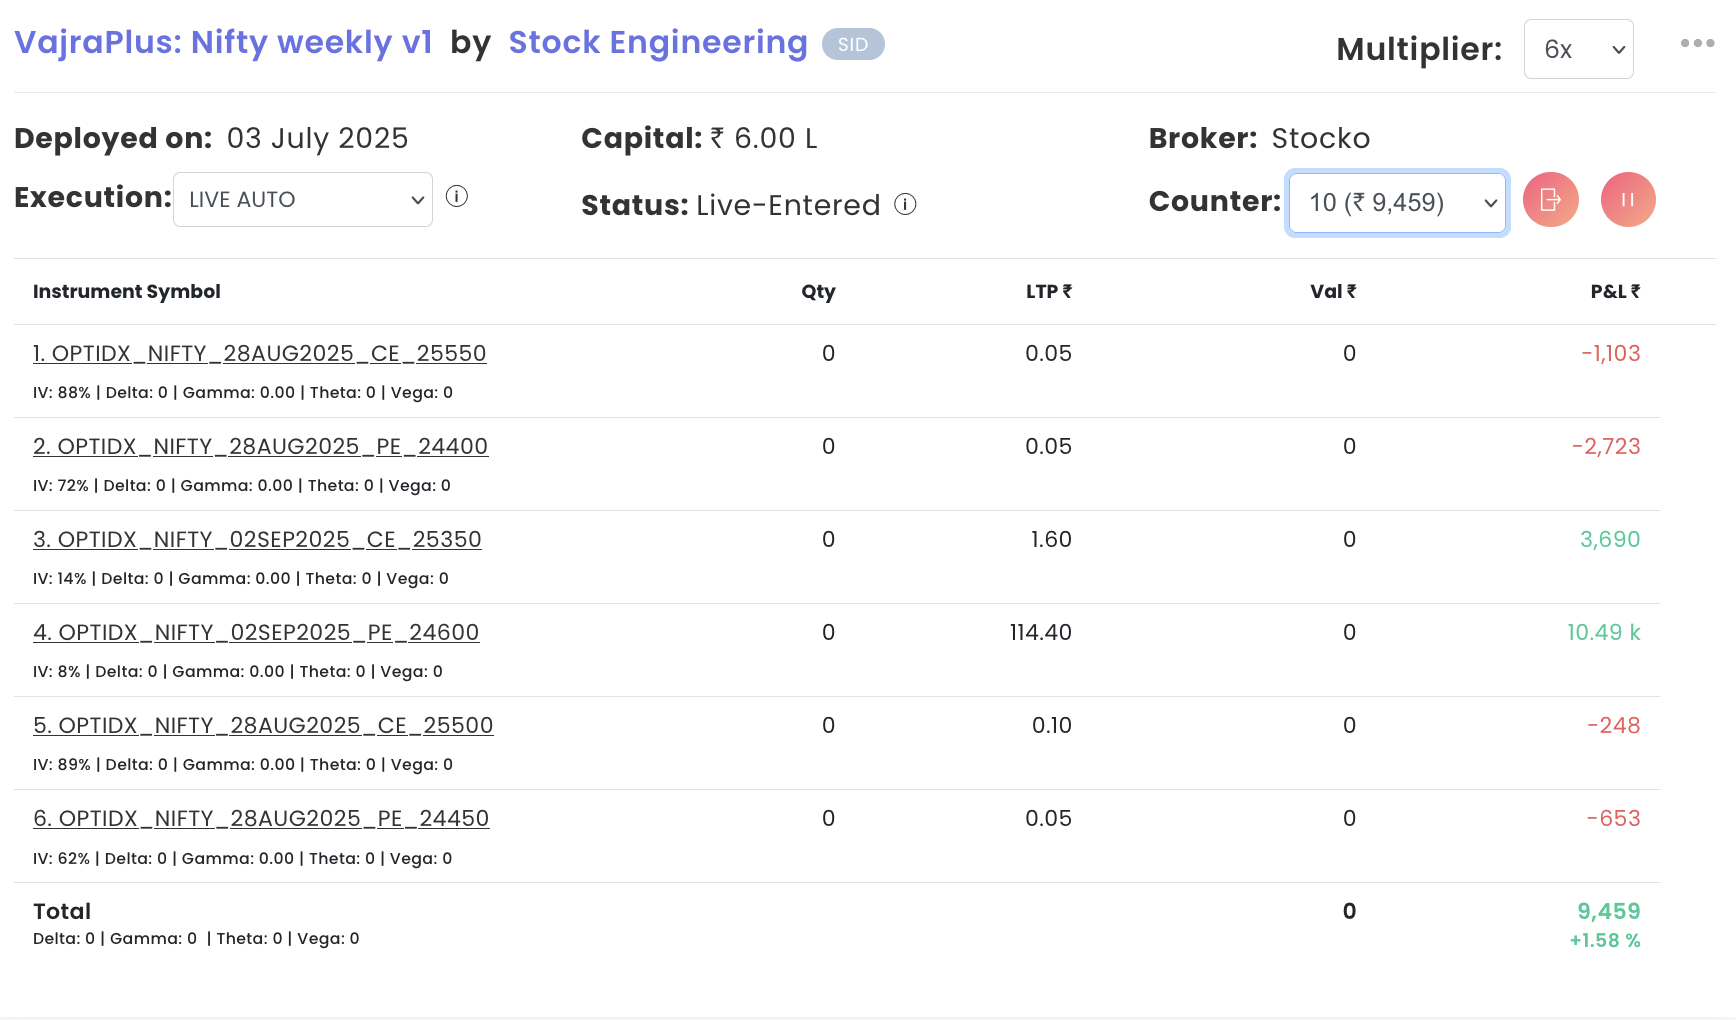The height and width of the screenshot is (1020, 1736).
Task: Select the -653 P&L value
Action: pos(1613,818)
